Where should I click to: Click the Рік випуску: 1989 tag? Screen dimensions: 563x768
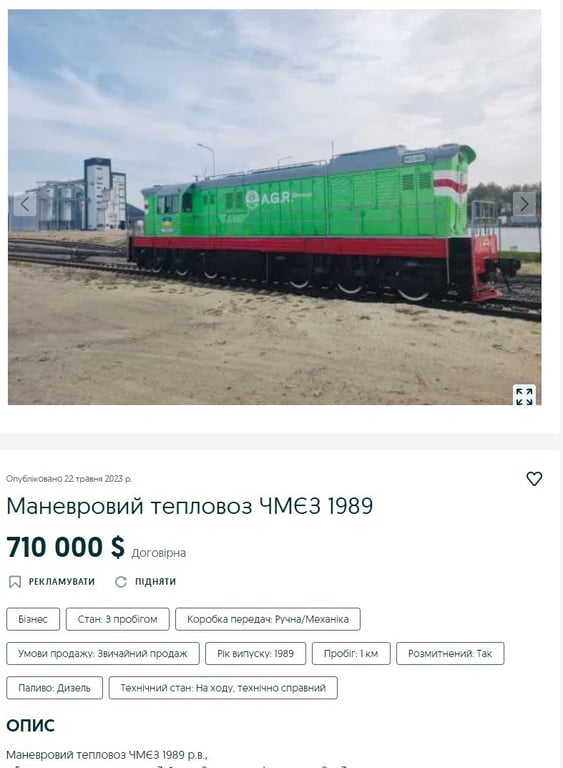pyautogui.click(x=255, y=653)
